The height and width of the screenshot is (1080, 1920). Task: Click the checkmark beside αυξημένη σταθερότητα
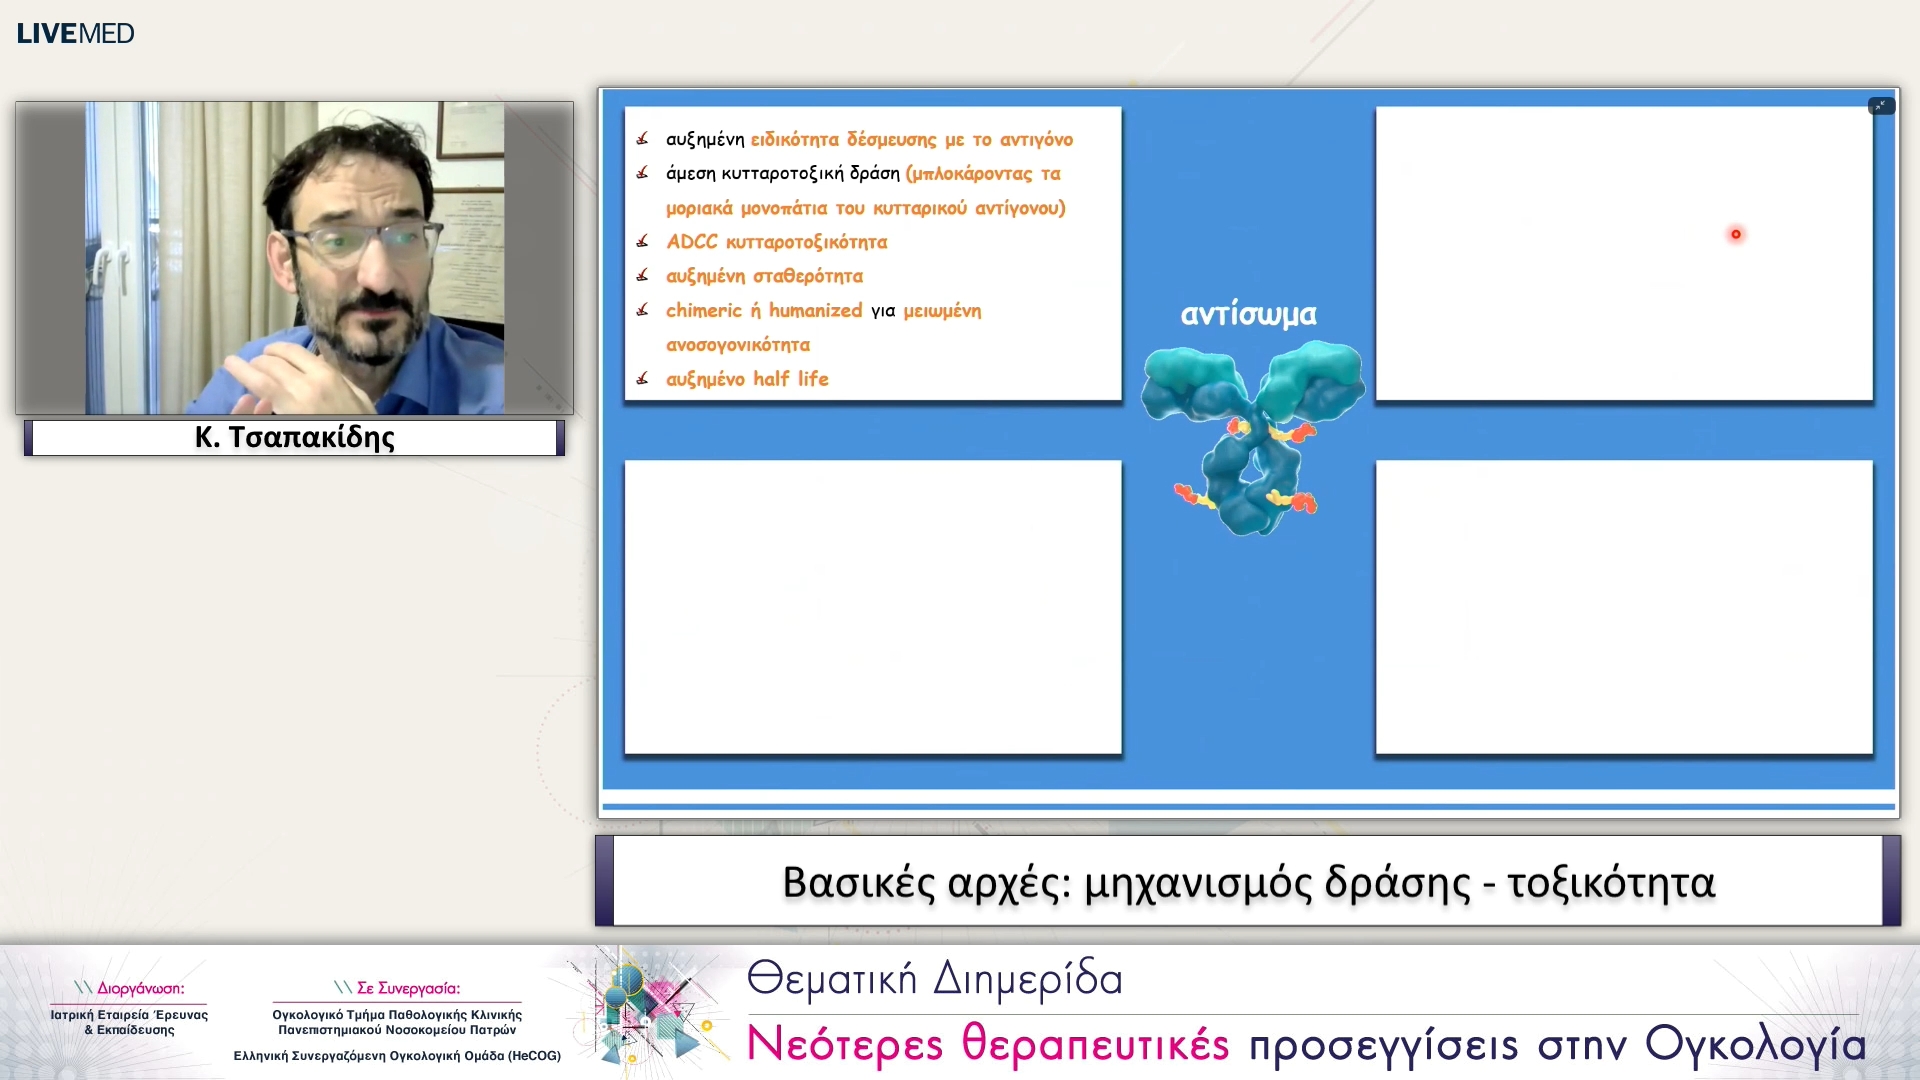tap(642, 276)
